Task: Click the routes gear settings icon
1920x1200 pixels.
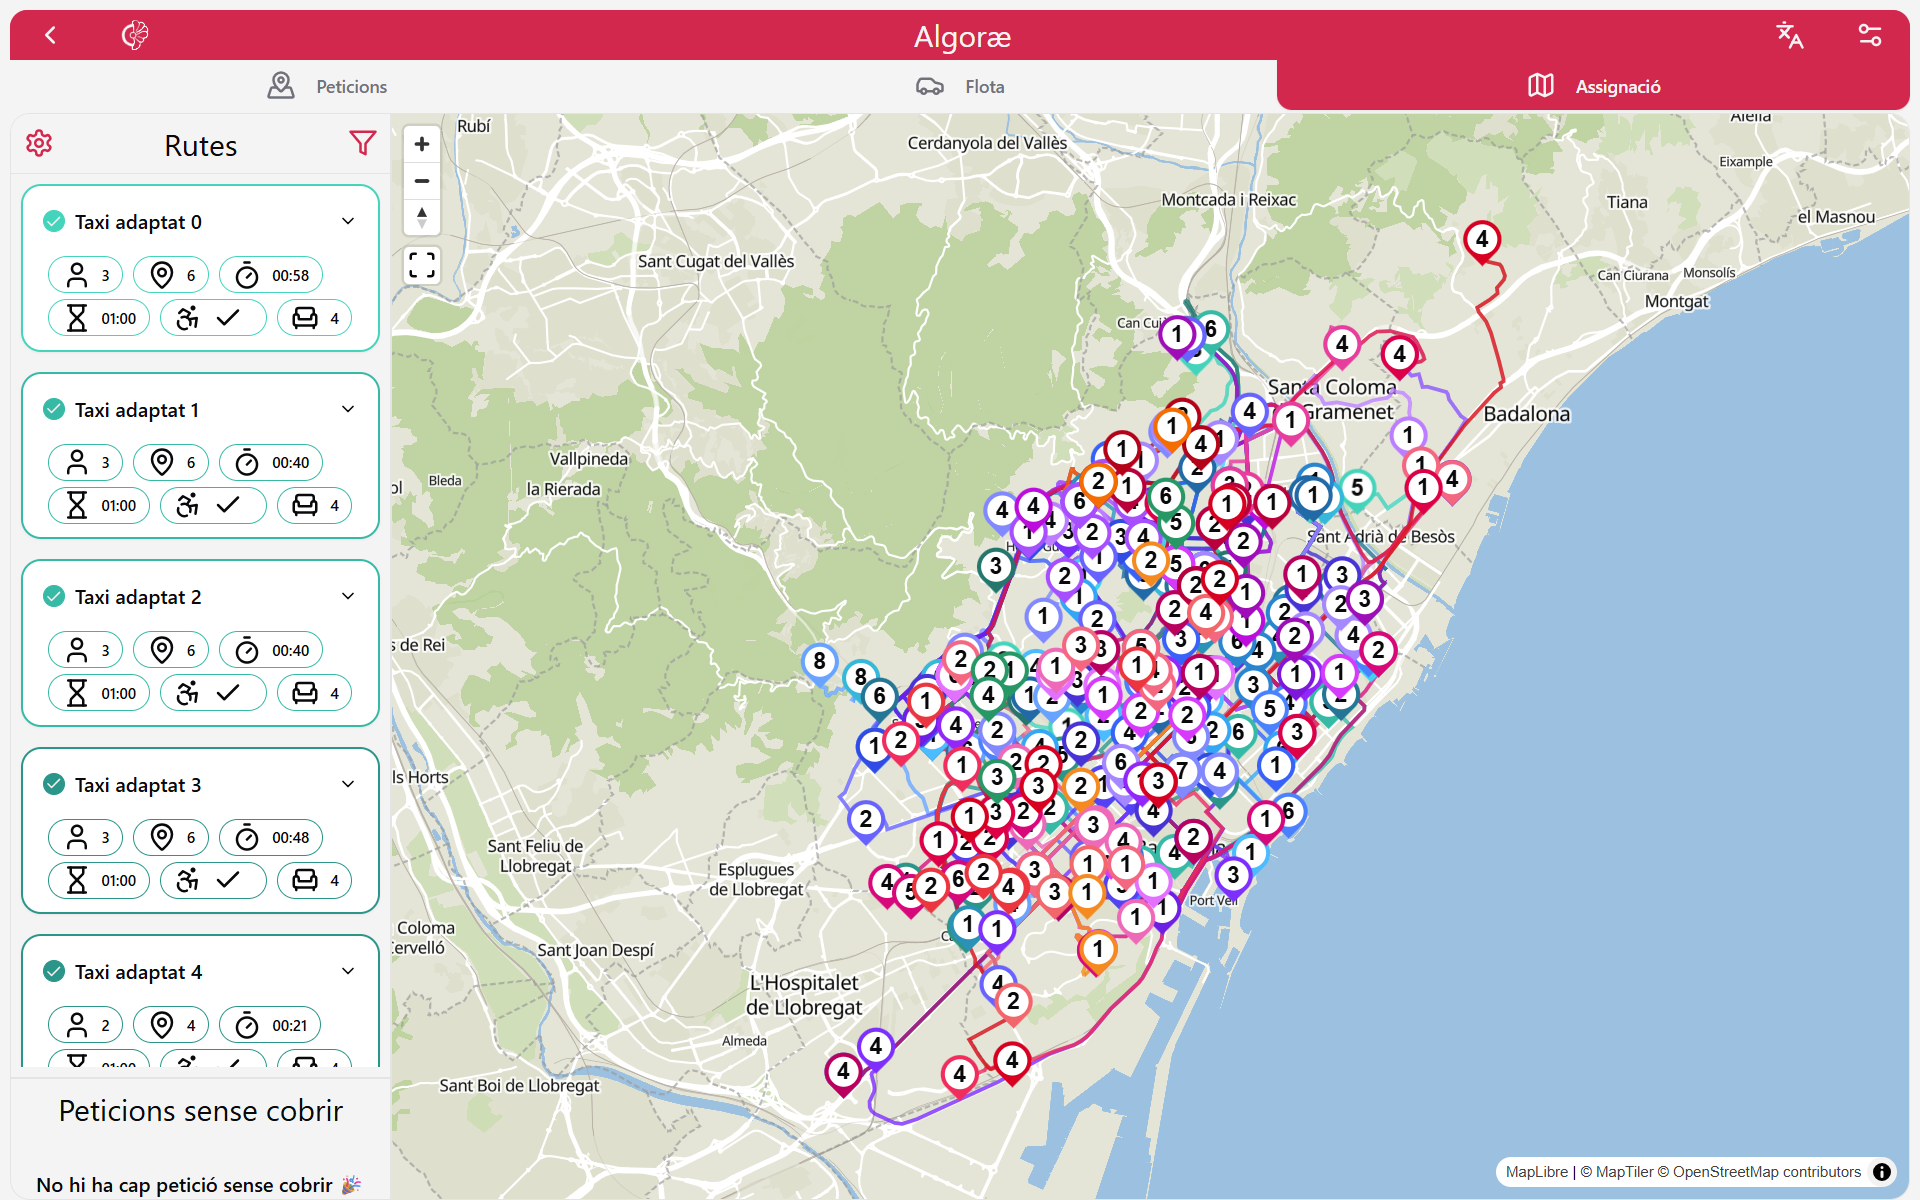Action: pos(39,143)
